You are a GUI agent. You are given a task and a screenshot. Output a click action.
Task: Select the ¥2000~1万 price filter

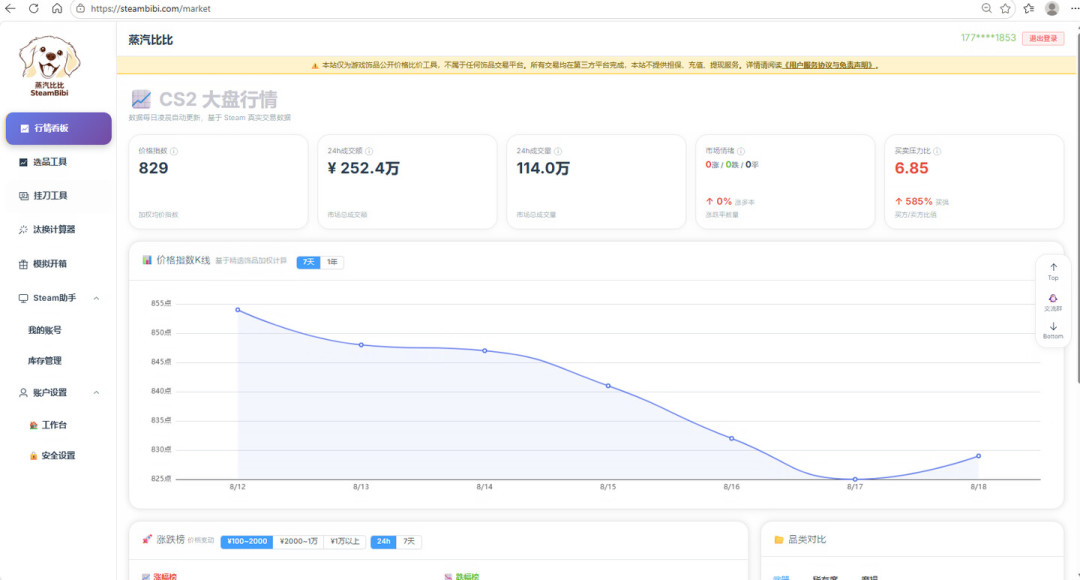298,541
